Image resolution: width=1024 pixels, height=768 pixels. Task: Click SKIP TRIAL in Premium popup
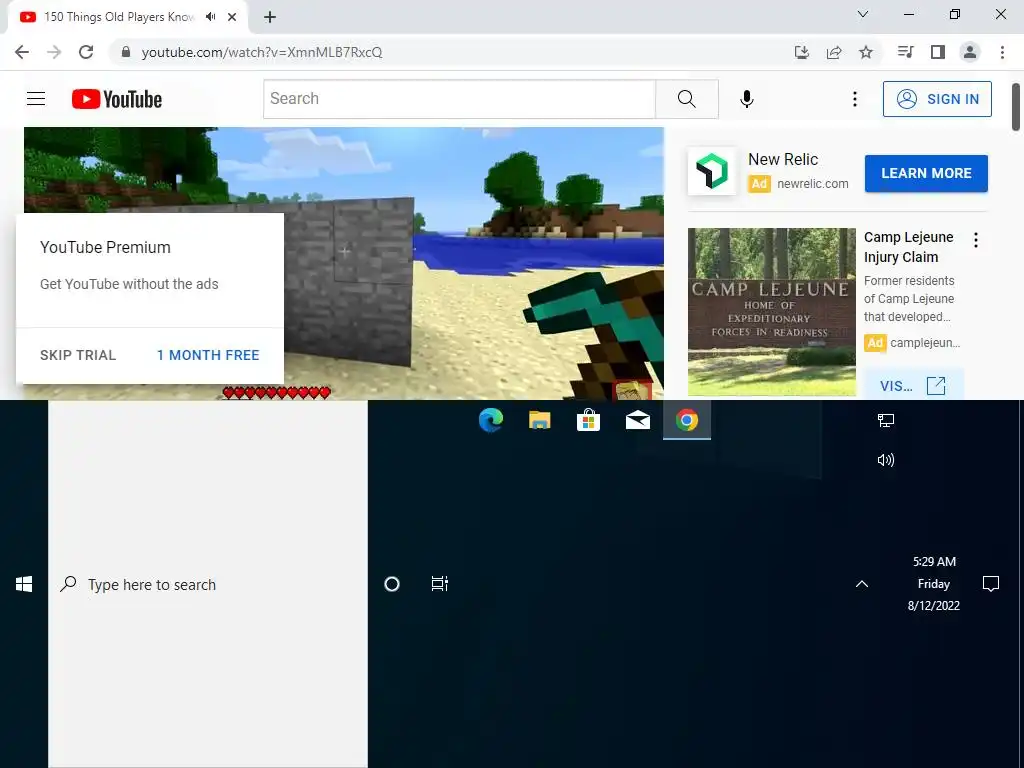click(x=78, y=355)
